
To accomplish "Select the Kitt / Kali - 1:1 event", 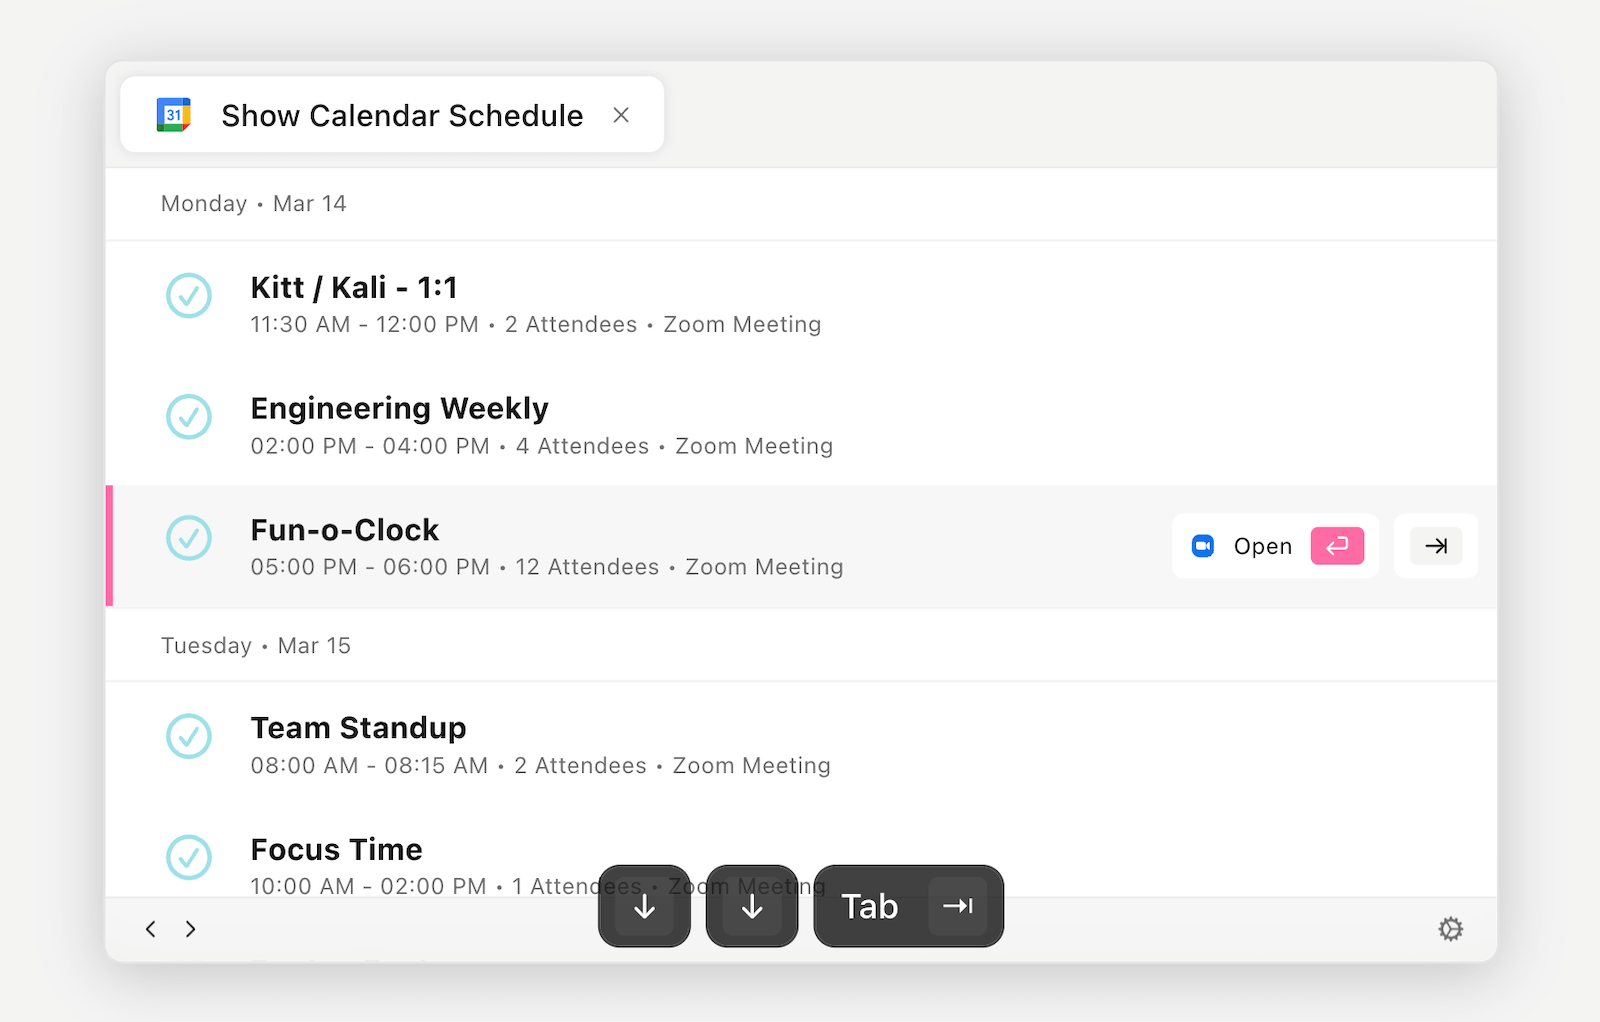I will click(x=354, y=288).
